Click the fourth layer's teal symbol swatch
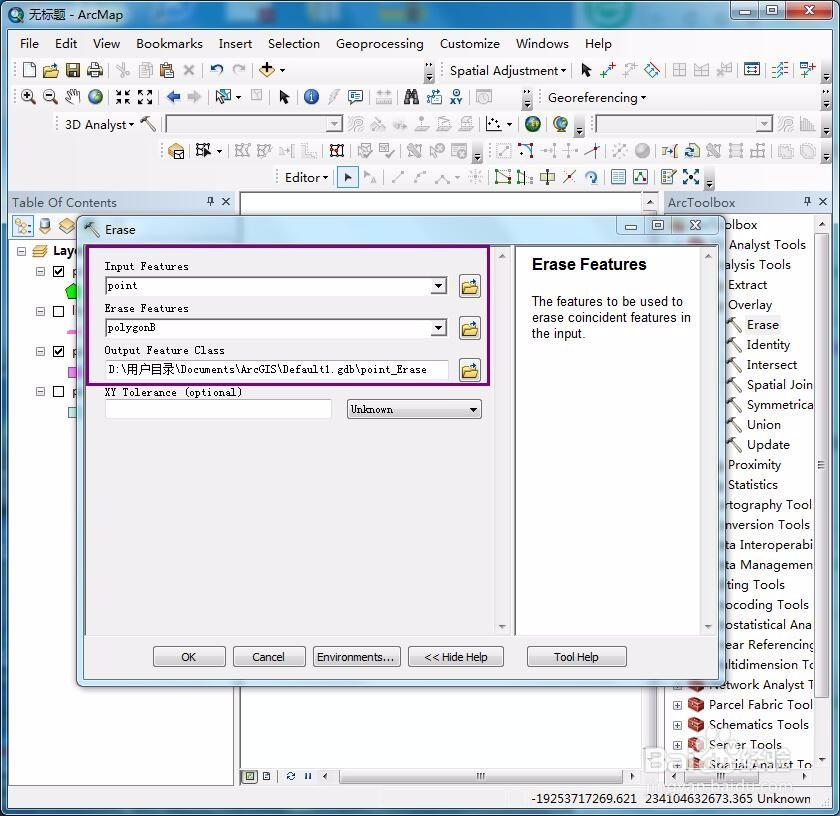 72,413
